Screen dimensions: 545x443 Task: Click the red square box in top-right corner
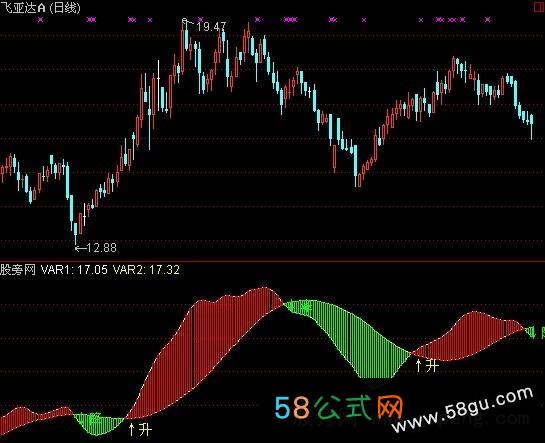click(x=539, y=7)
